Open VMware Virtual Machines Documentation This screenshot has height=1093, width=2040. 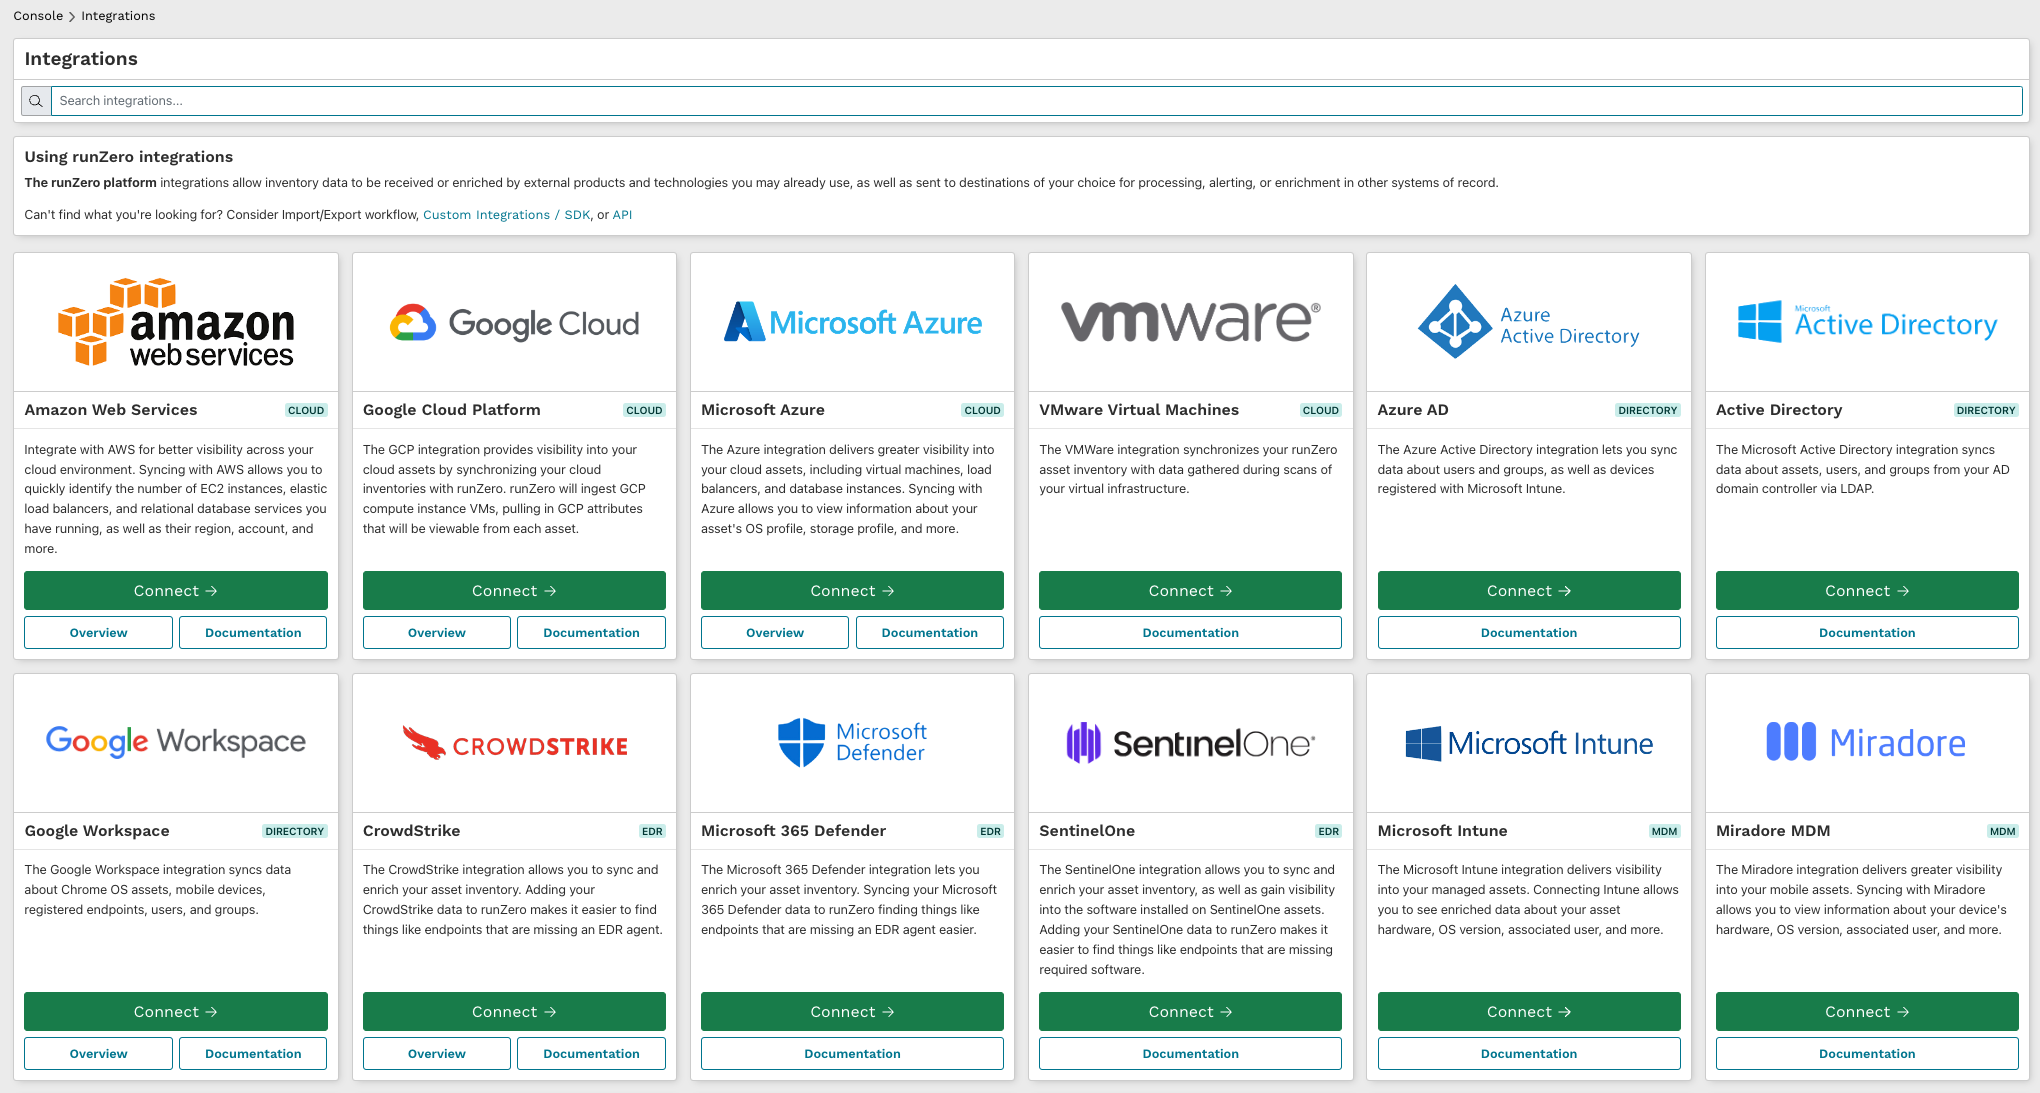[1190, 633]
